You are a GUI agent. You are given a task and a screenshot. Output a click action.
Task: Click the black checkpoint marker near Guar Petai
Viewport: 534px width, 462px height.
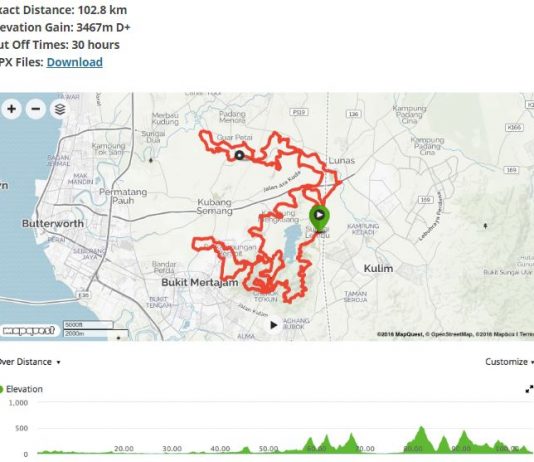[240, 155]
